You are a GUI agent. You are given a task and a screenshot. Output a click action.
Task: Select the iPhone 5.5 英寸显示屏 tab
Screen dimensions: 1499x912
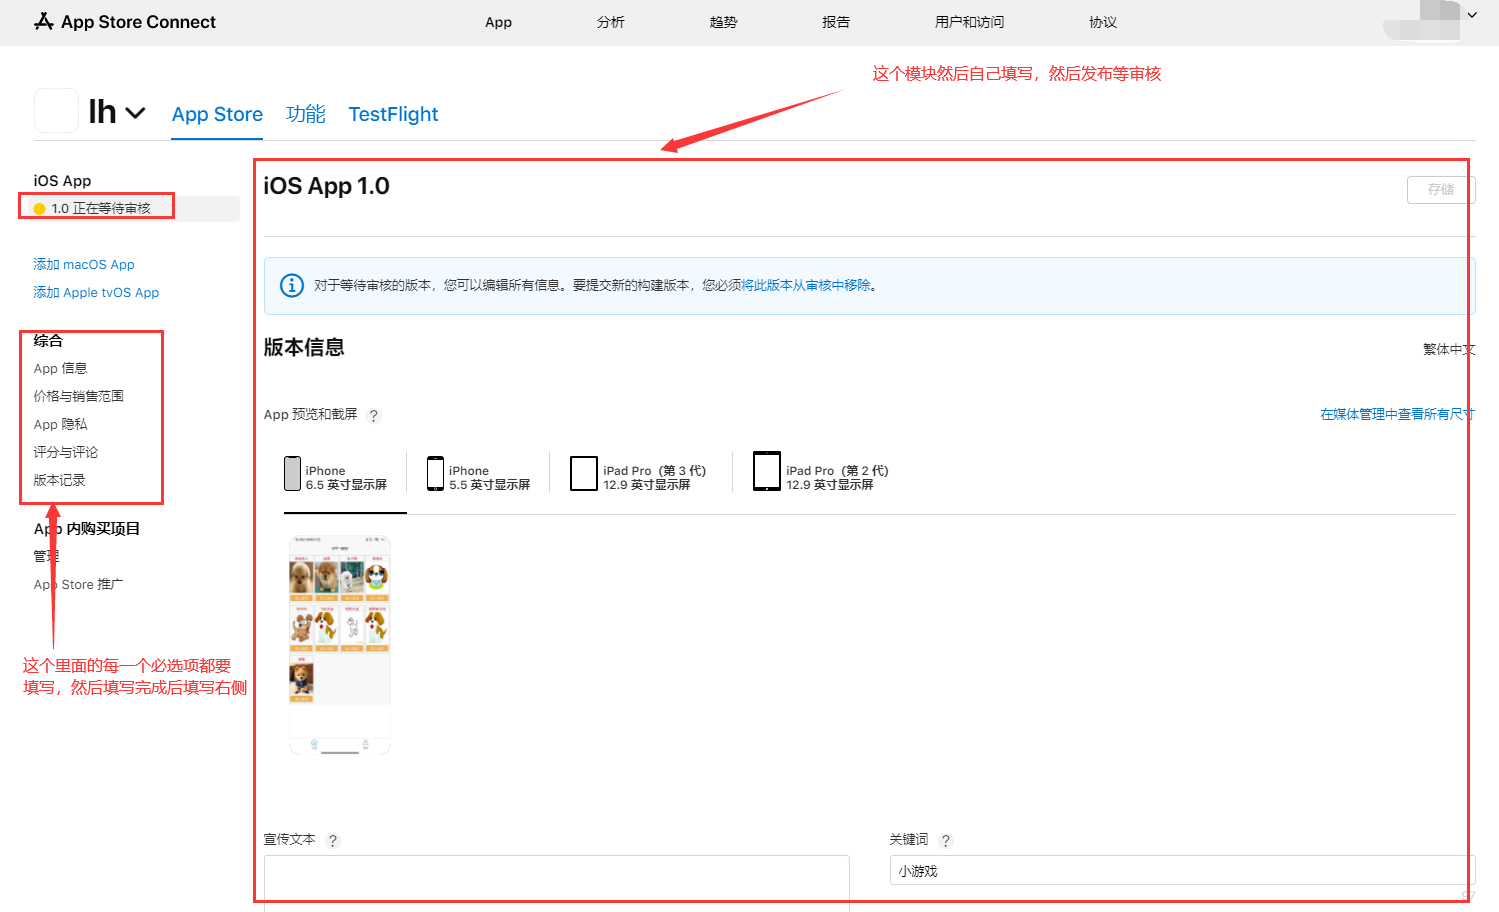point(479,475)
